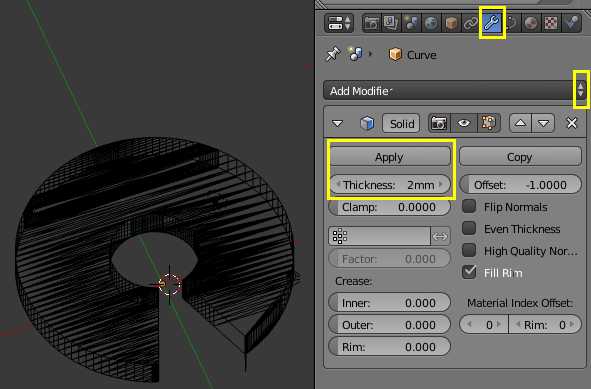Toggle the invert vertex group arrows button
The height and width of the screenshot is (389, 591).
[440, 236]
